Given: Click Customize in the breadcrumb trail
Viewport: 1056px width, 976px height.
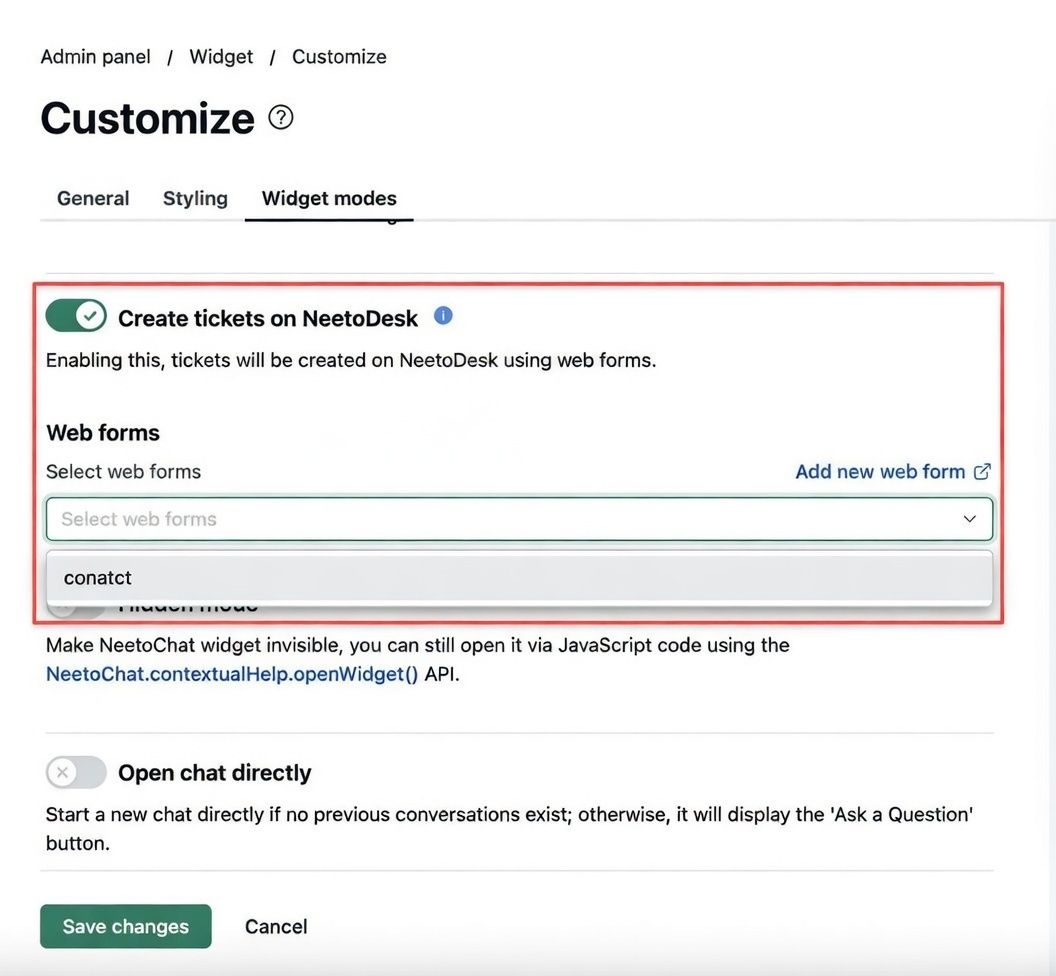Looking at the screenshot, I should point(339,57).
